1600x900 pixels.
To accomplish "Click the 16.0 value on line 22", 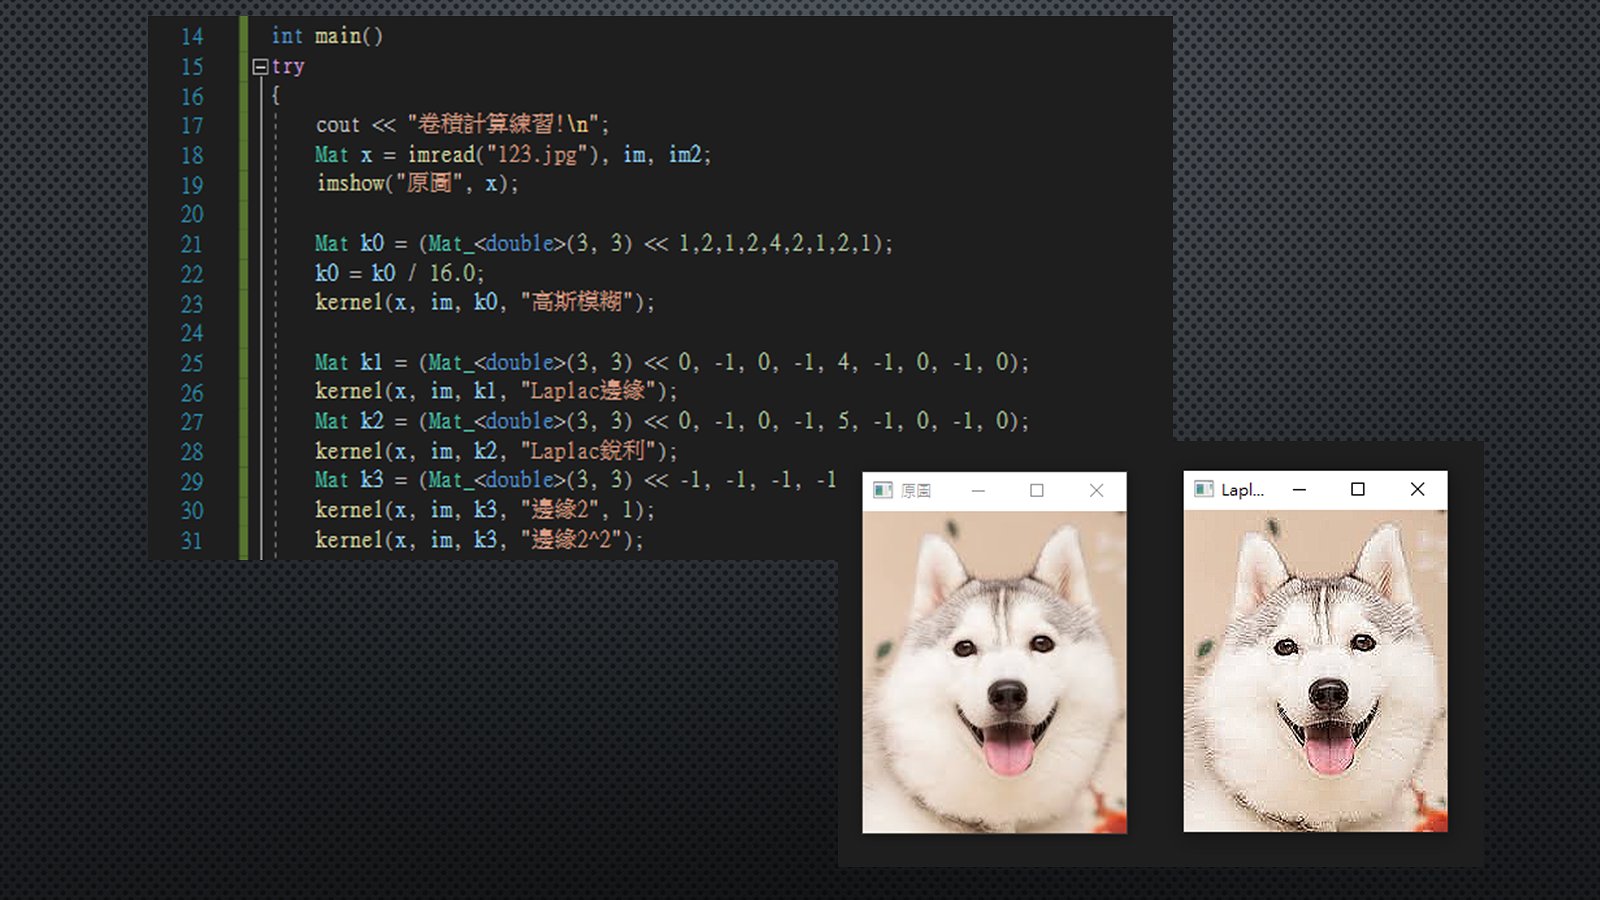I will [455, 273].
